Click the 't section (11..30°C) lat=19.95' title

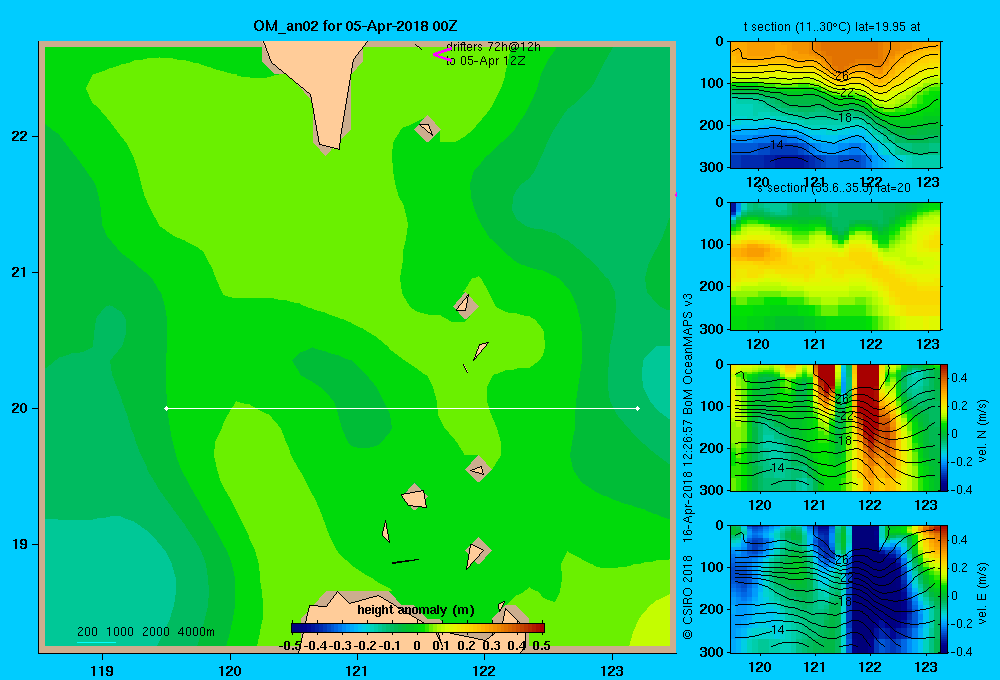[x=832, y=27]
